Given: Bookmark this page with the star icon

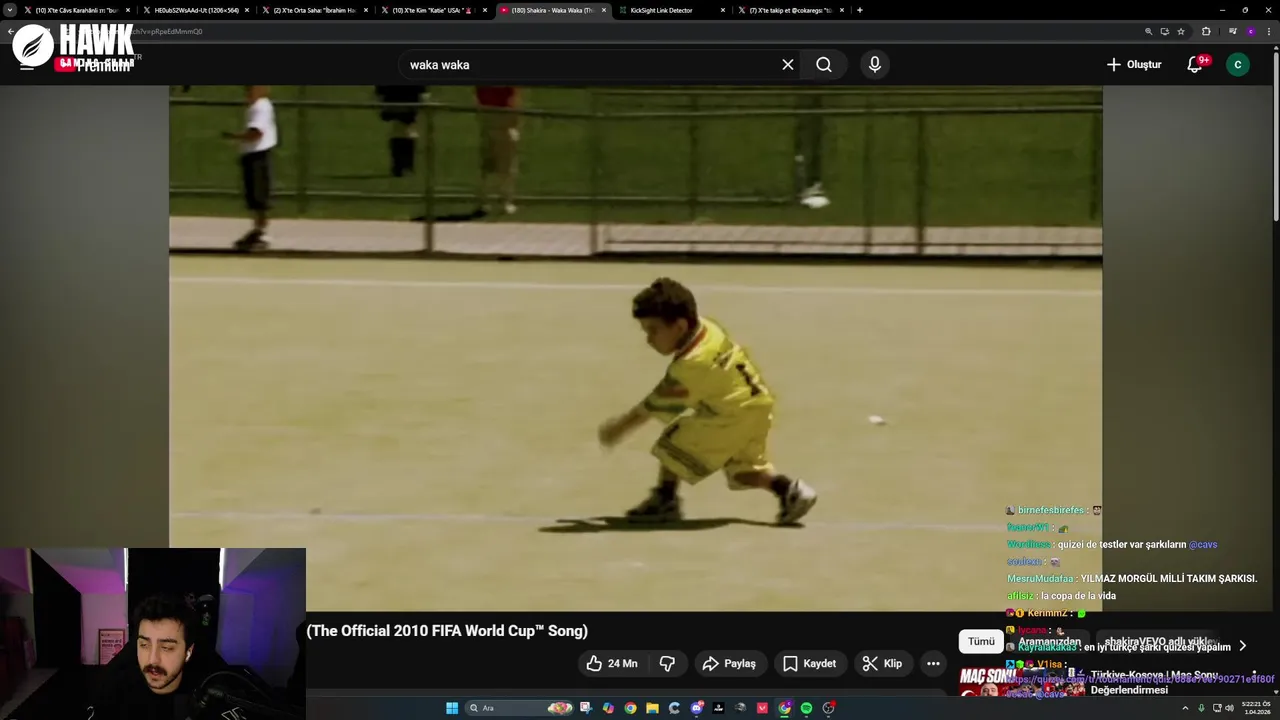Looking at the screenshot, I should (x=1181, y=31).
